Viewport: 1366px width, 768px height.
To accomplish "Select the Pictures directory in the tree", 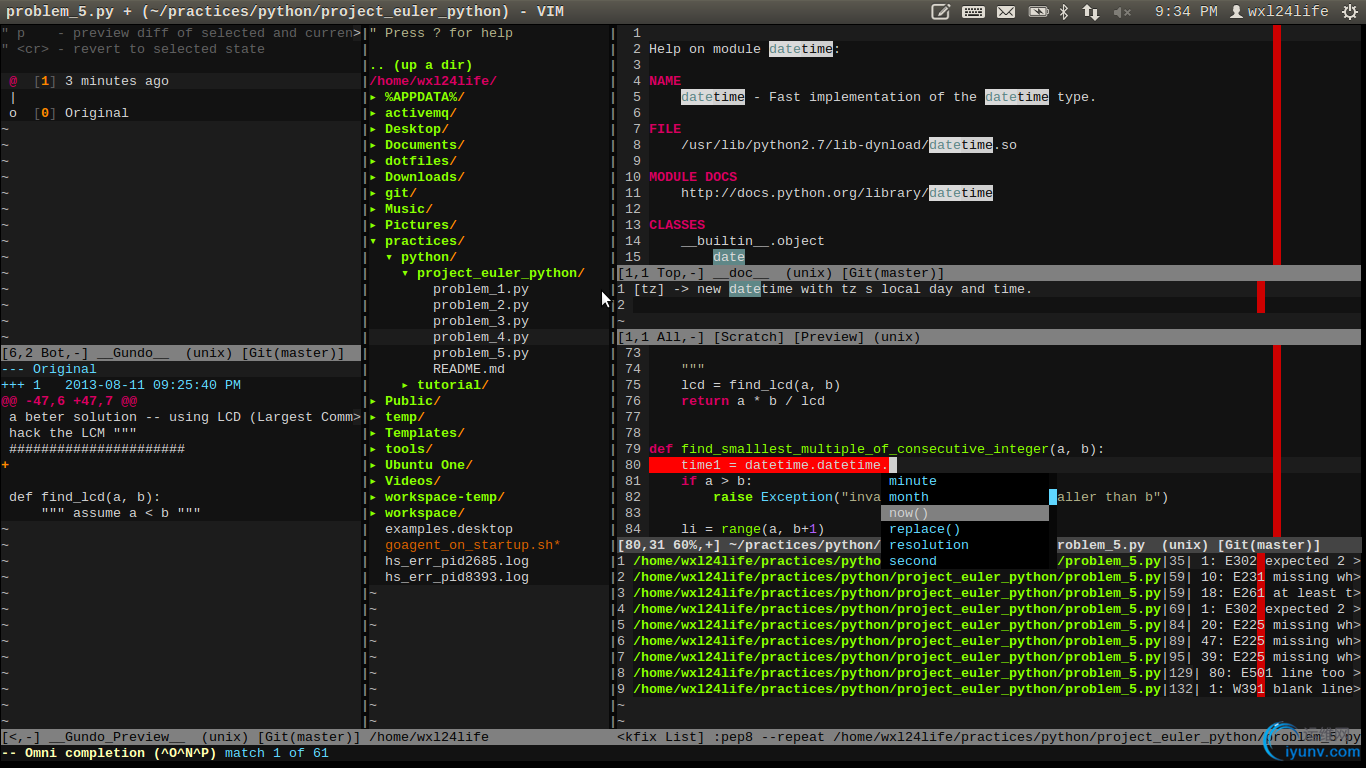I will 421,225.
